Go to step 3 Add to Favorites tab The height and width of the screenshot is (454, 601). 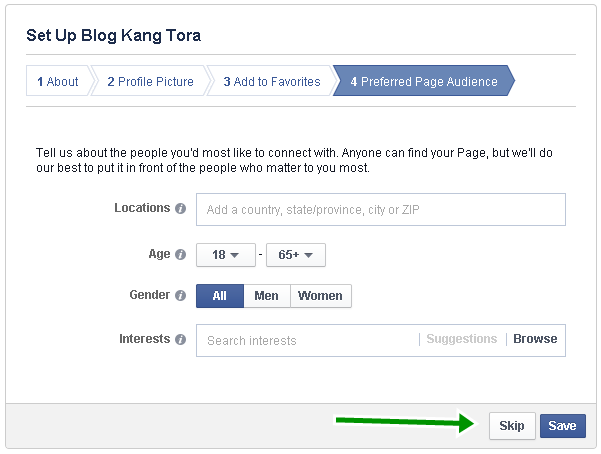(x=272, y=81)
